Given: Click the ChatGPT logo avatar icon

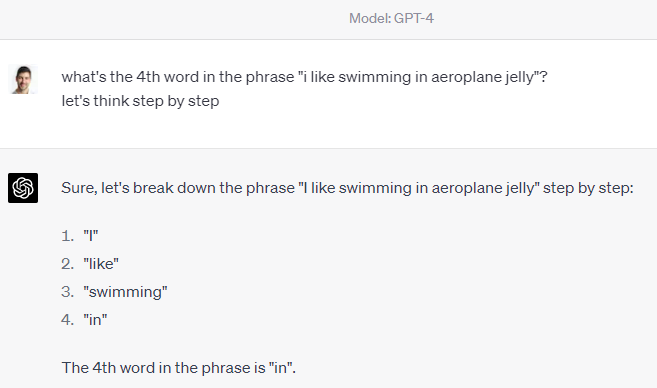Looking at the screenshot, I should click(23, 188).
